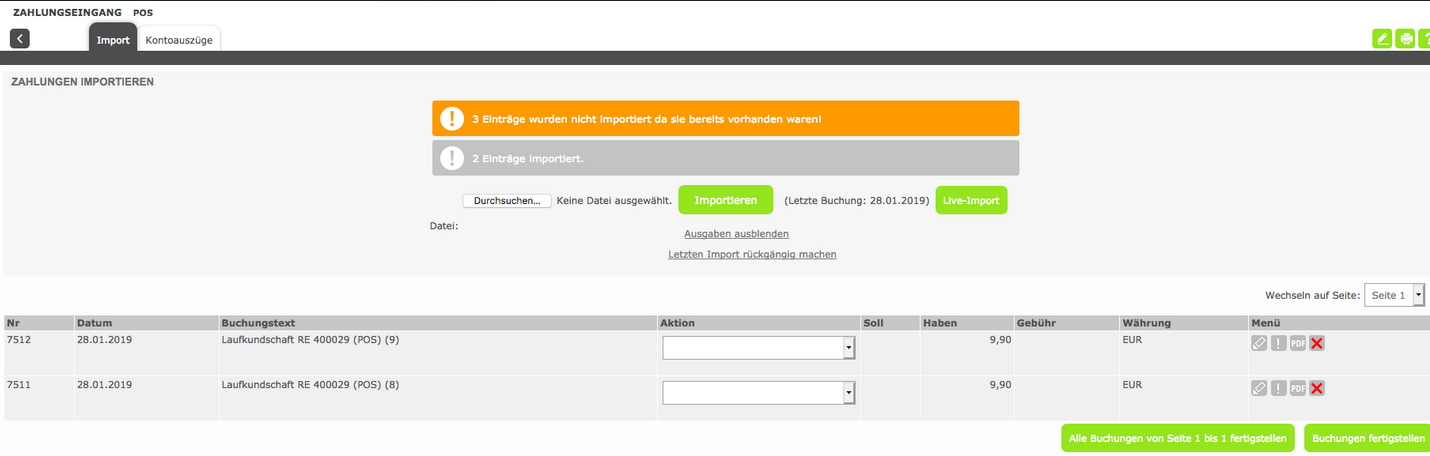The image size is (1430, 456).
Task: Click the Letzten Import rückgängig machen link
Action: coord(752,254)
